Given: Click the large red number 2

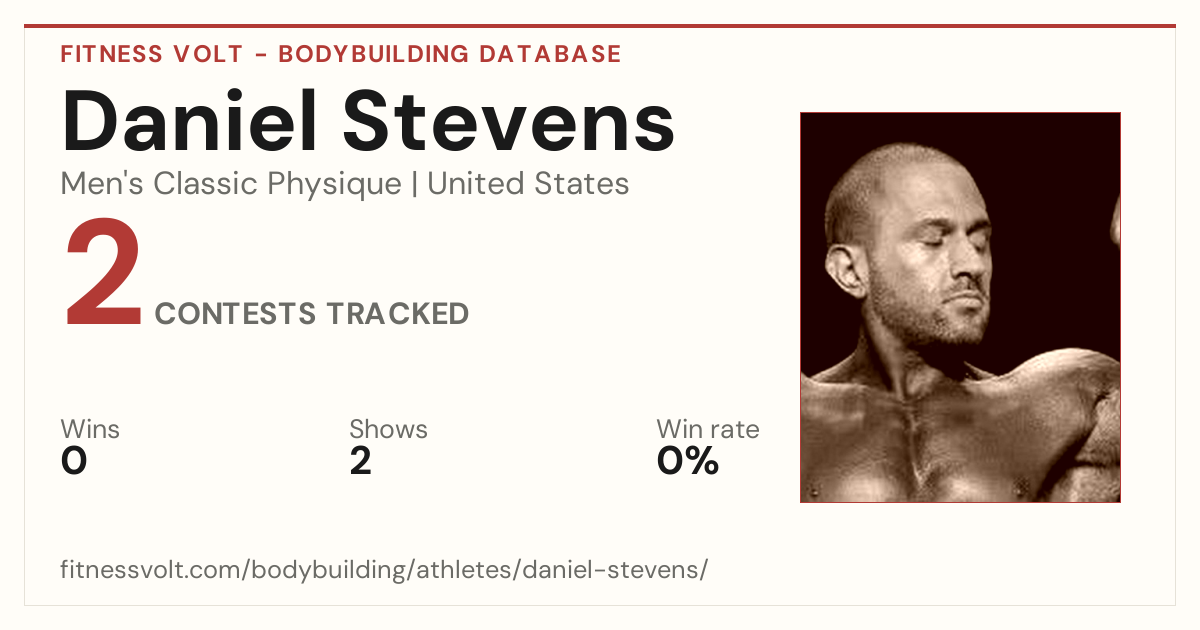Looking at the screenshot, I should (x=104, y=275).
